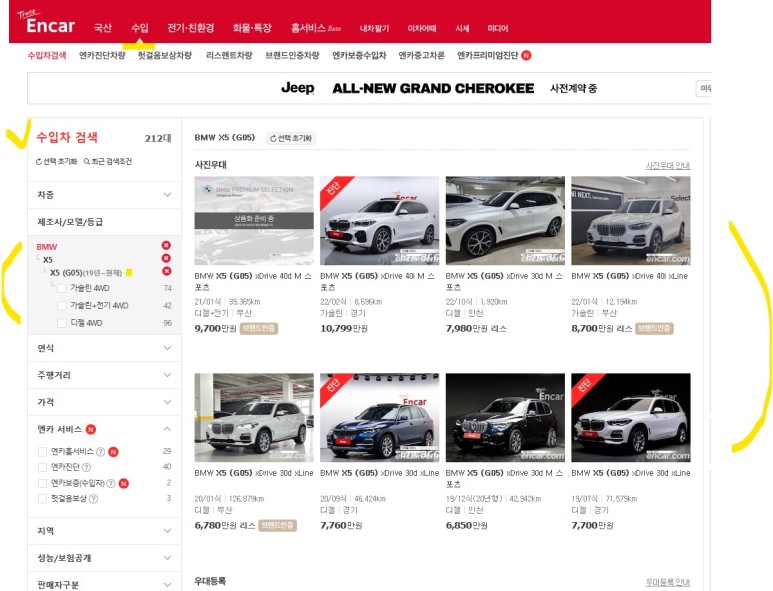The height and width of the screenshot is (591, 773).
Task: Click the Encar logo
Action: click(x=46, y=23)
